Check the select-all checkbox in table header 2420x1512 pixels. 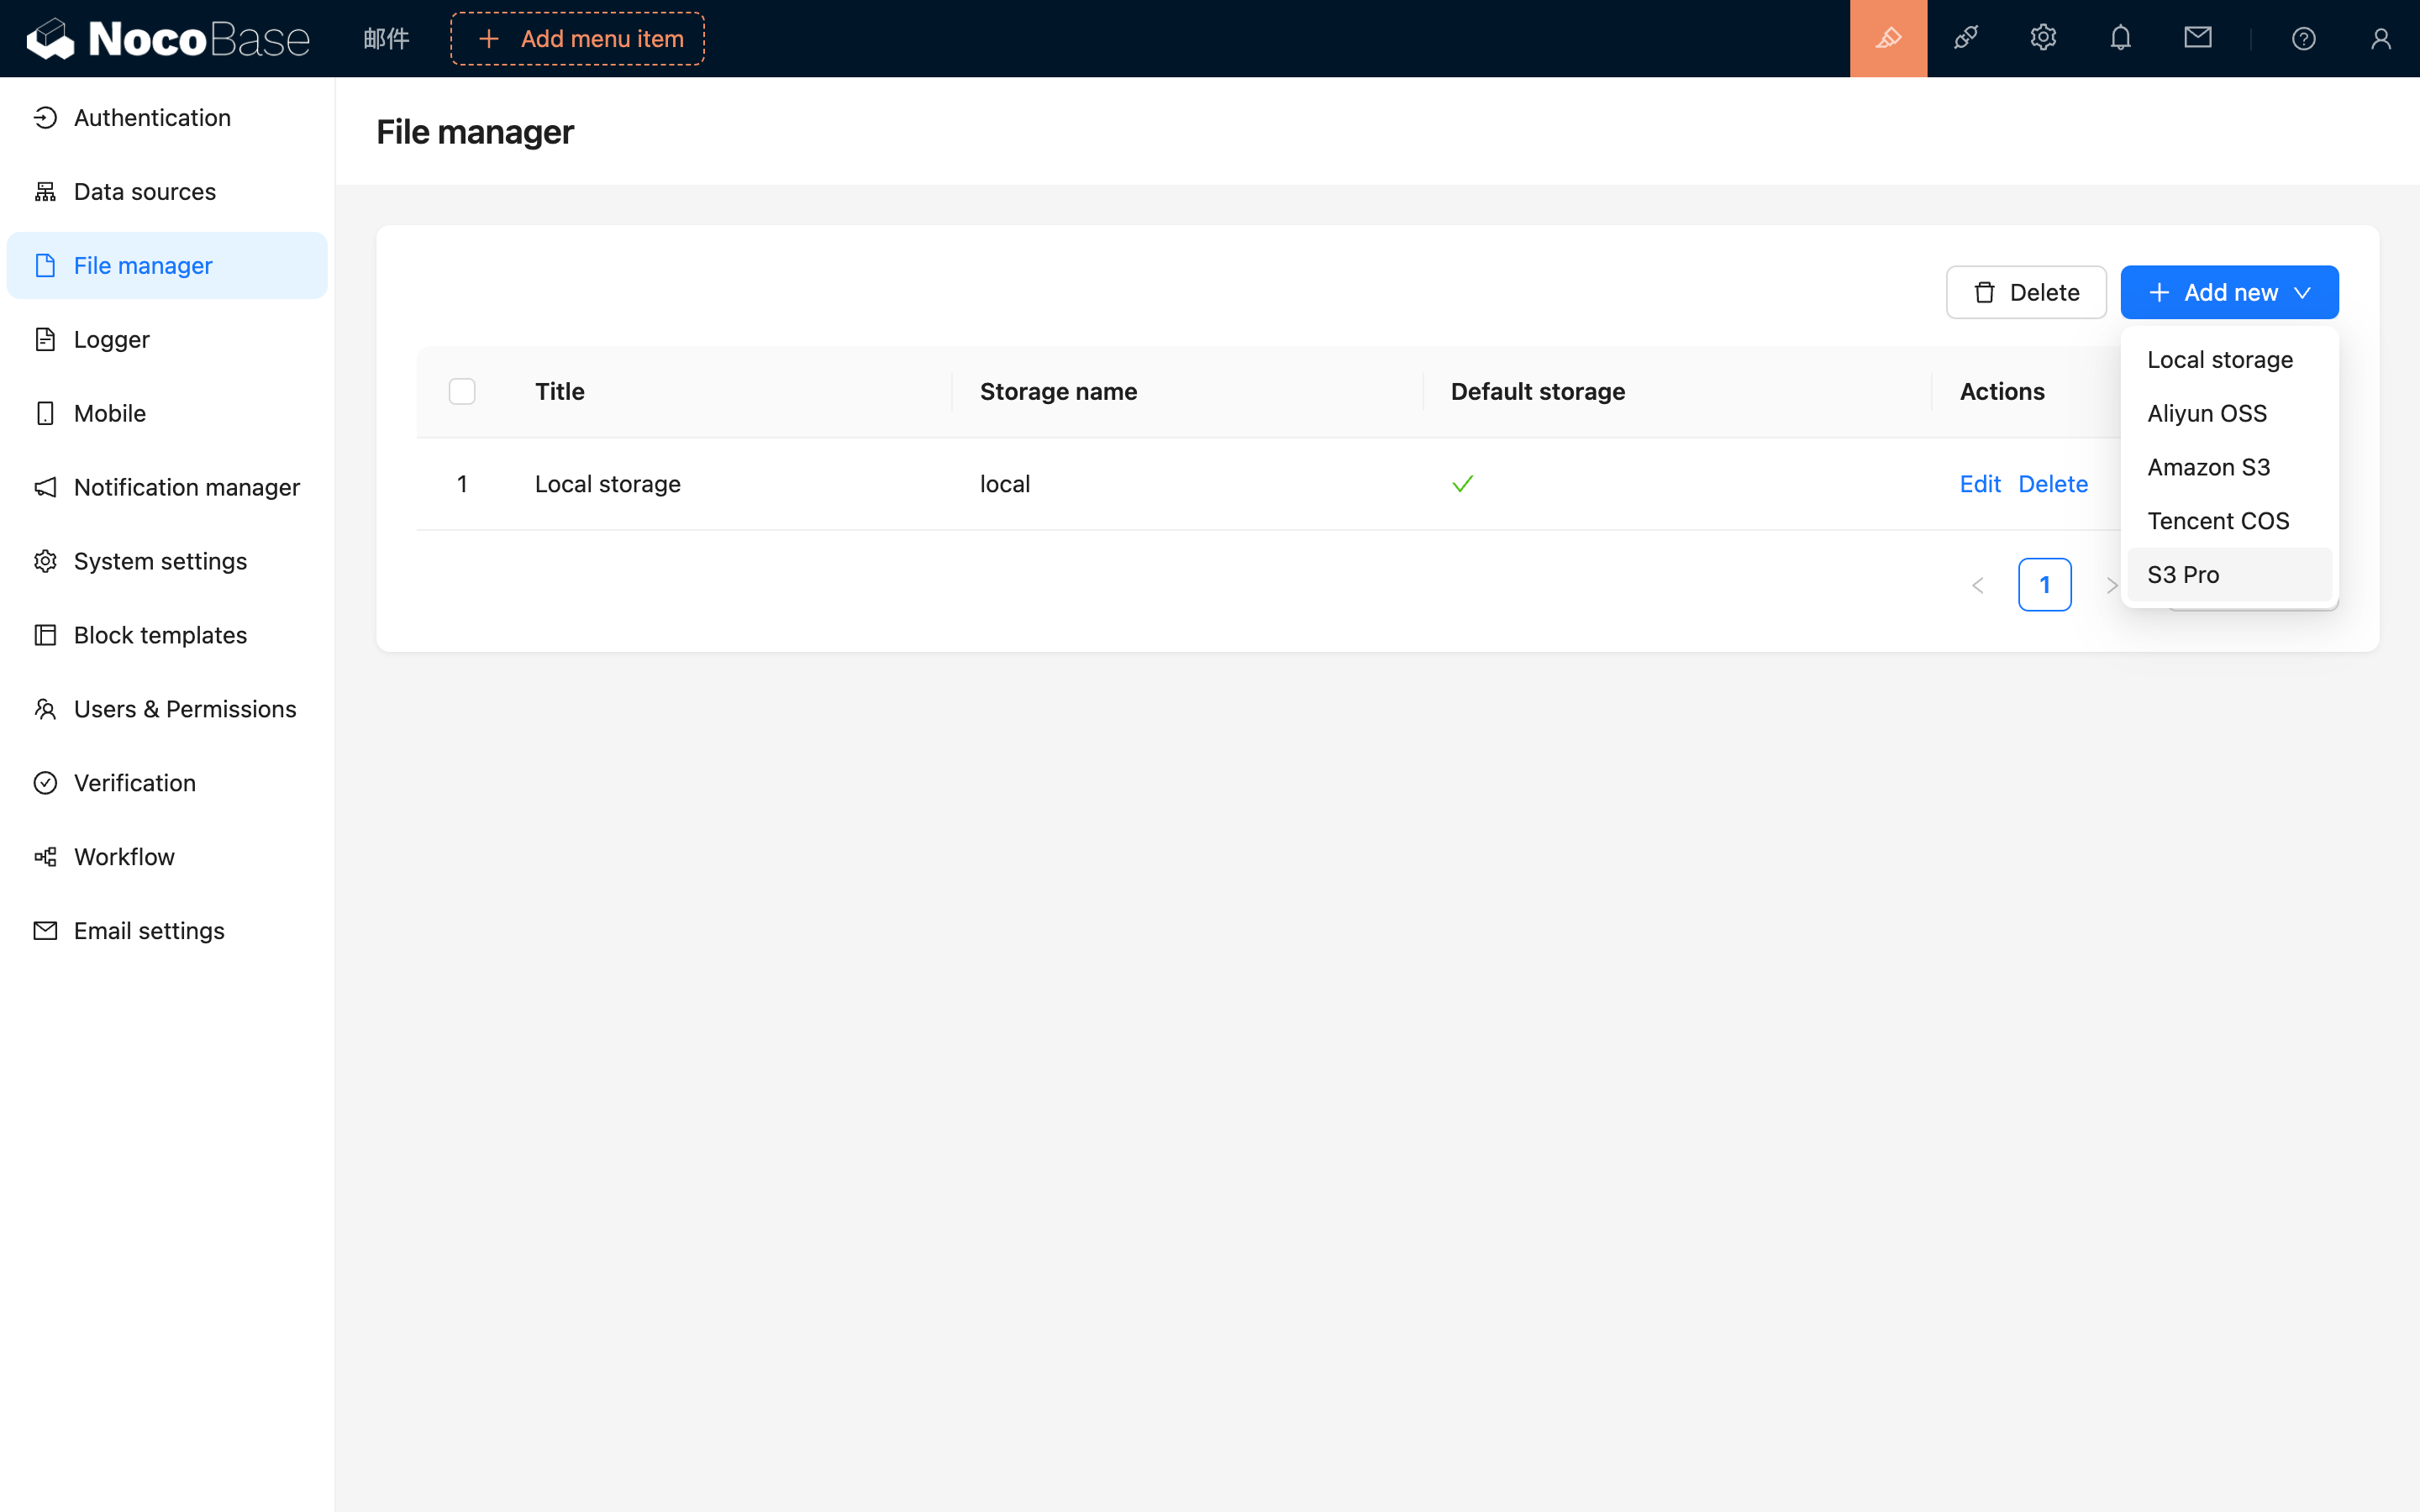tap(462, 391)
